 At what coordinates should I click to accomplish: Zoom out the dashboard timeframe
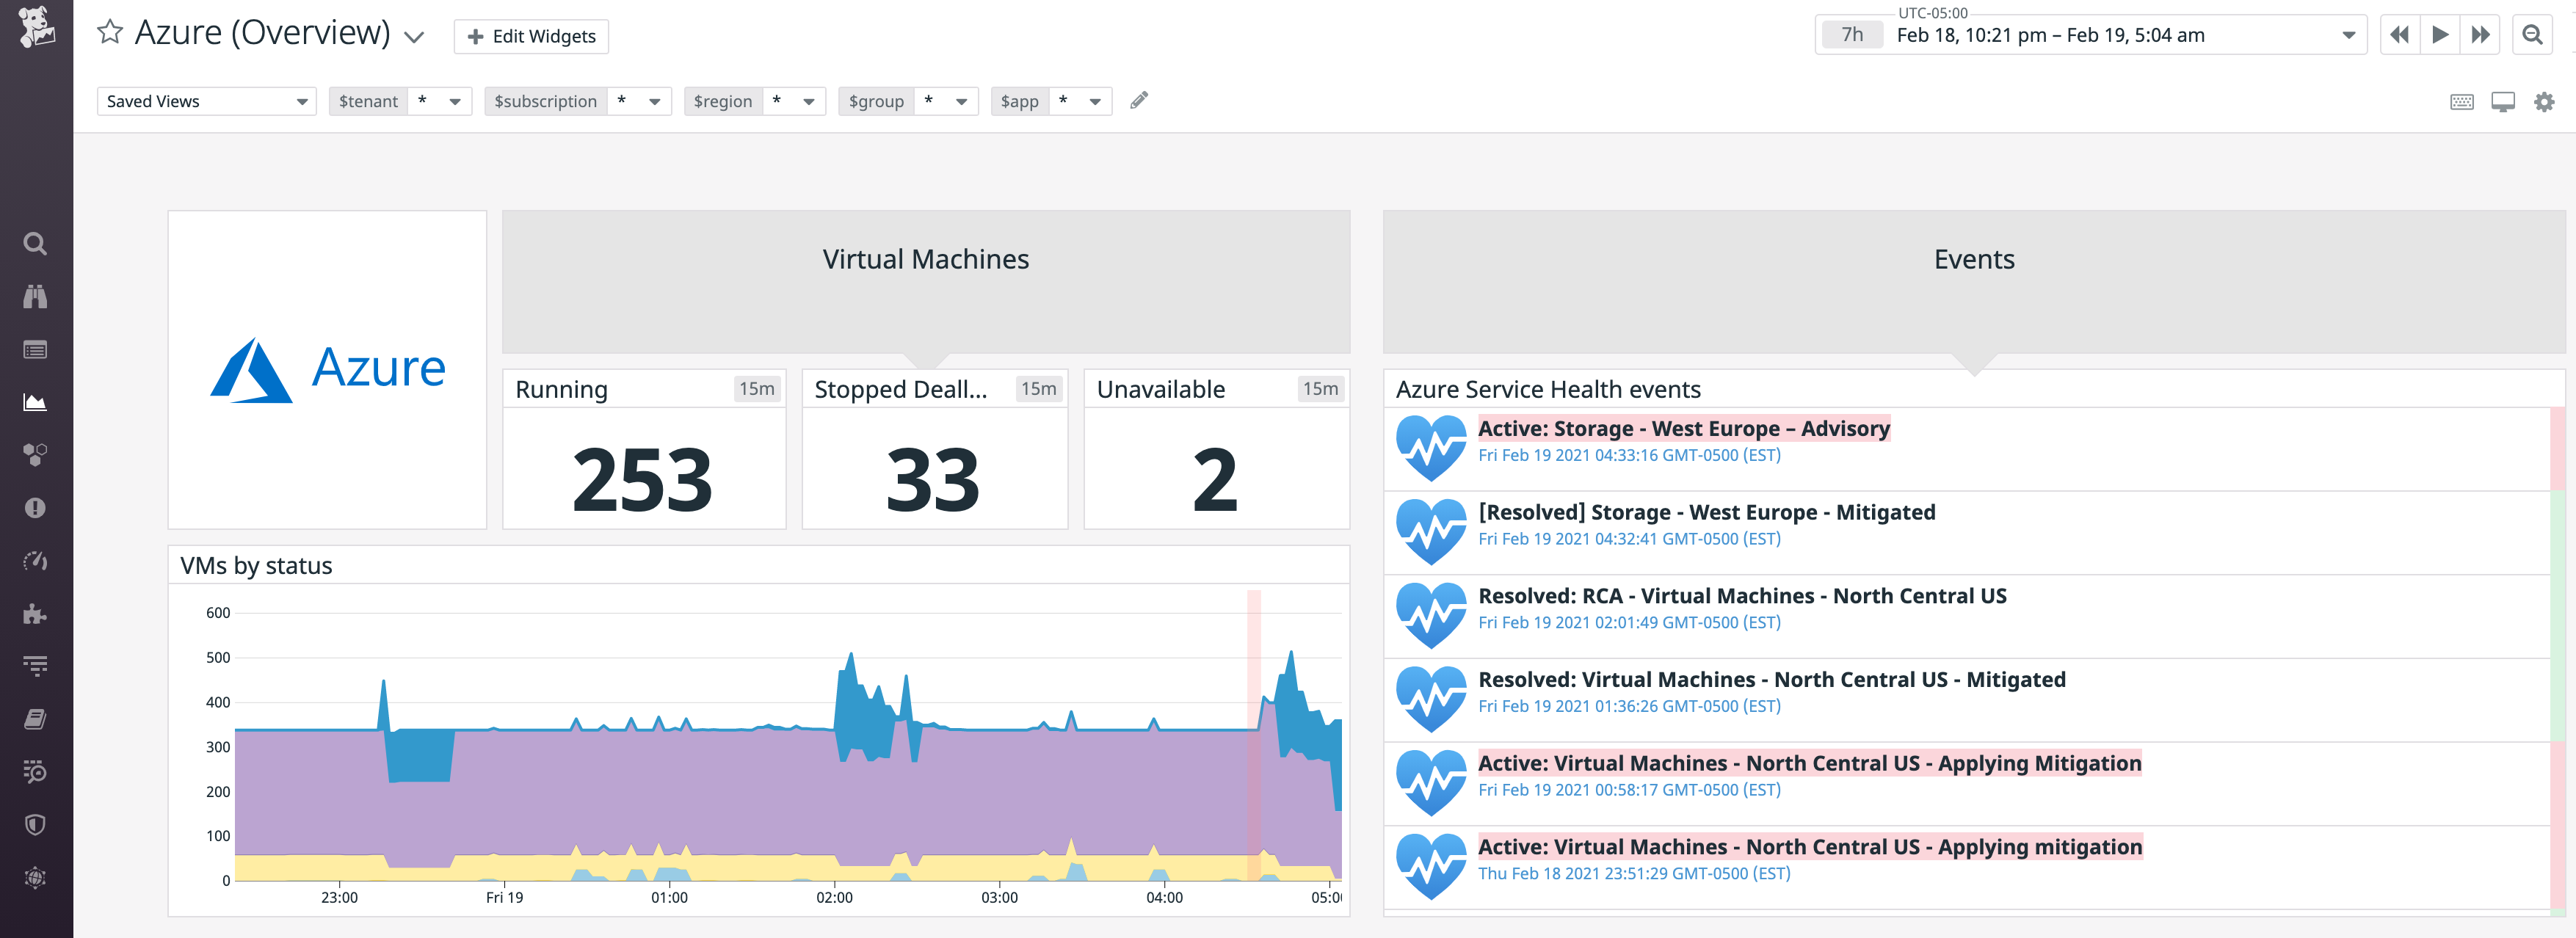click(x=2533, y=34)
